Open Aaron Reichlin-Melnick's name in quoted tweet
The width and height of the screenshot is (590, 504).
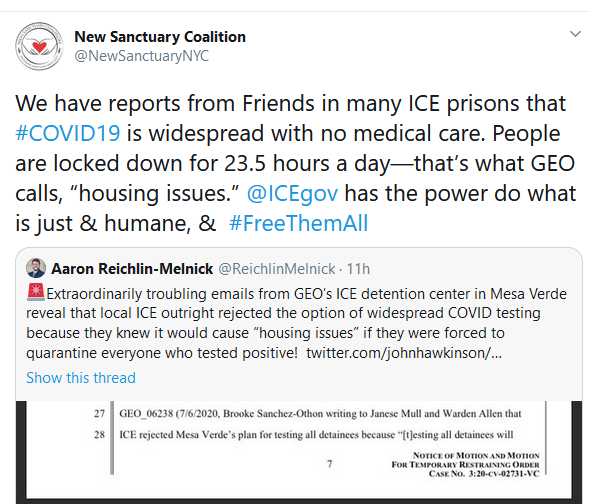(132, 269)
